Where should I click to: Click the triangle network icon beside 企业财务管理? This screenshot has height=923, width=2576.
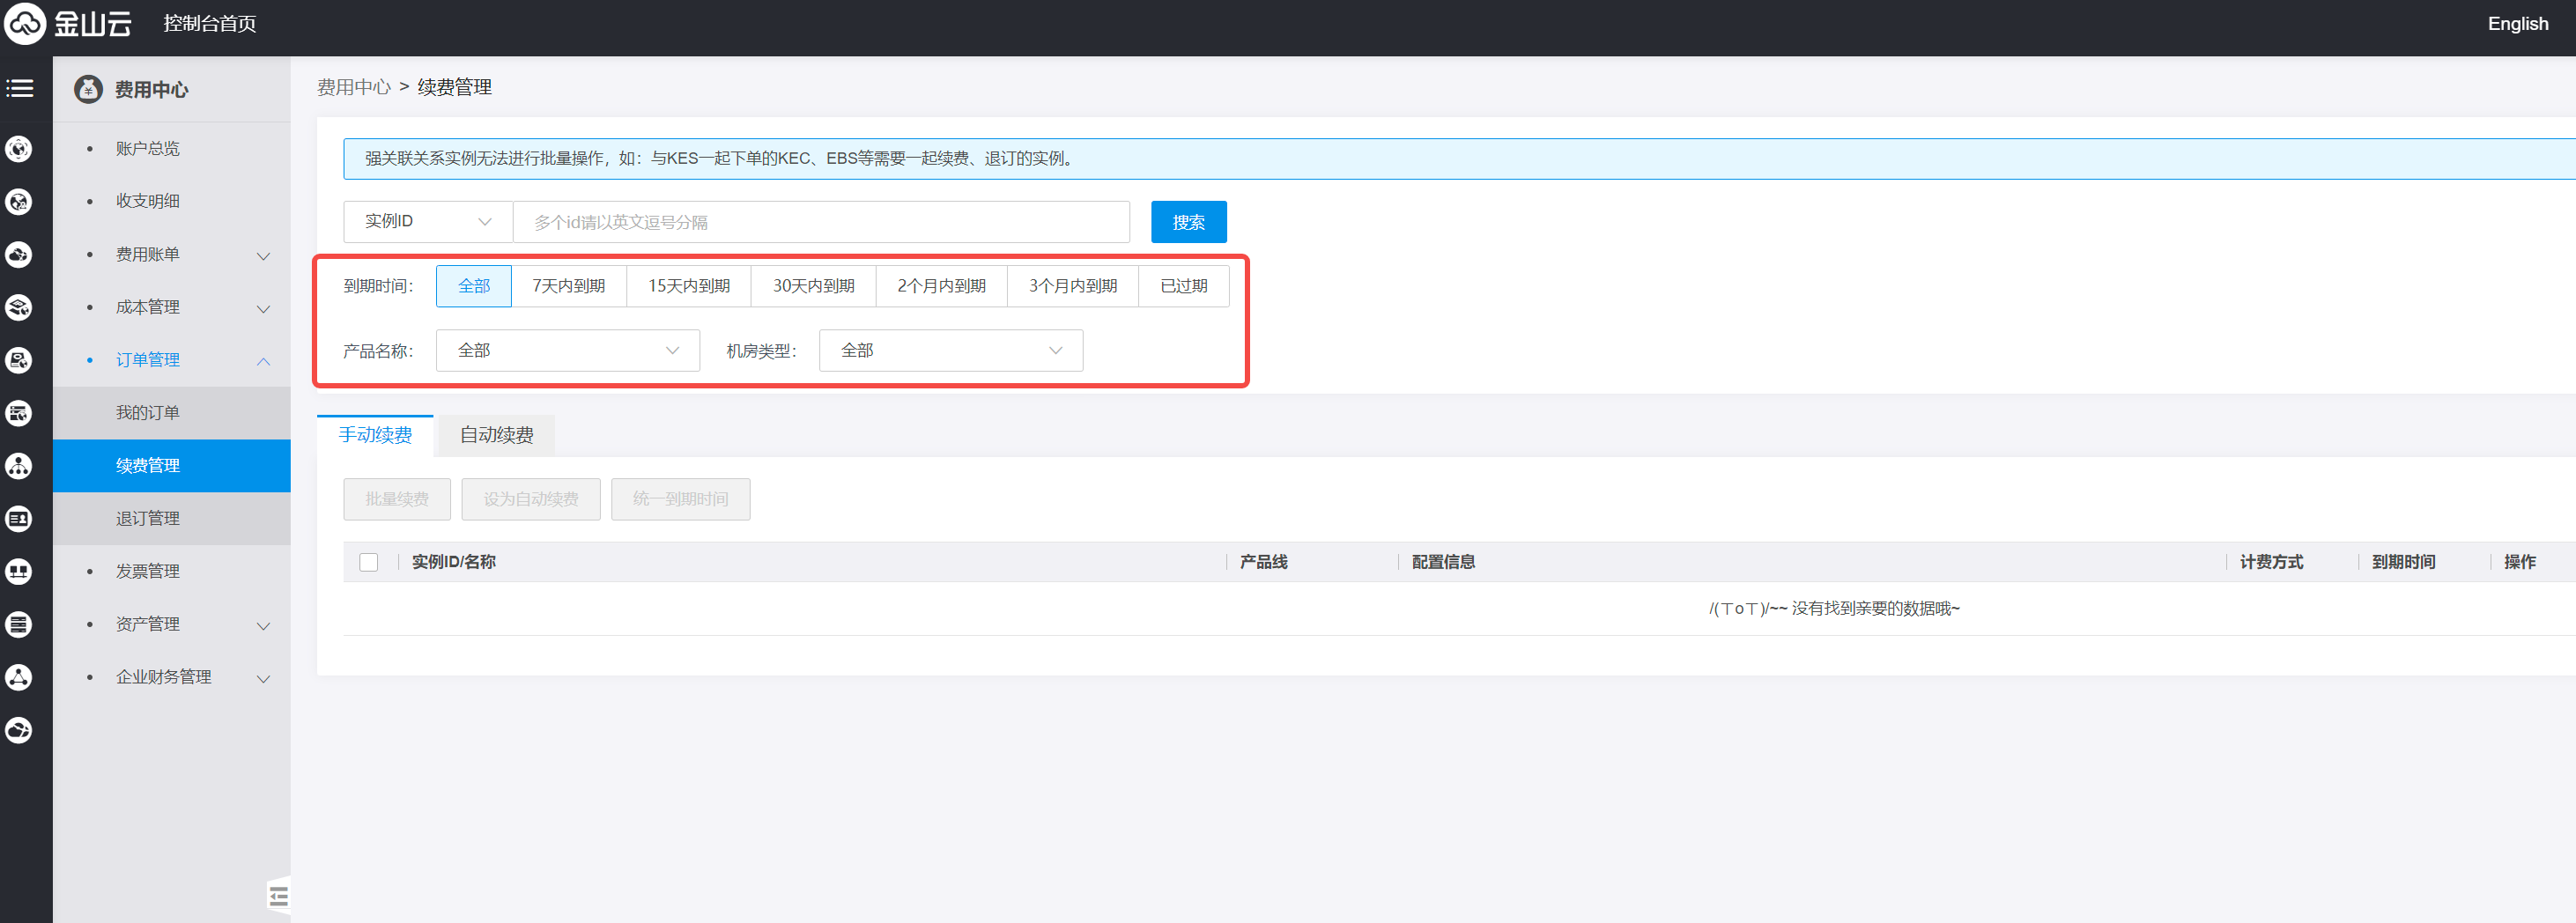point(19,678)
